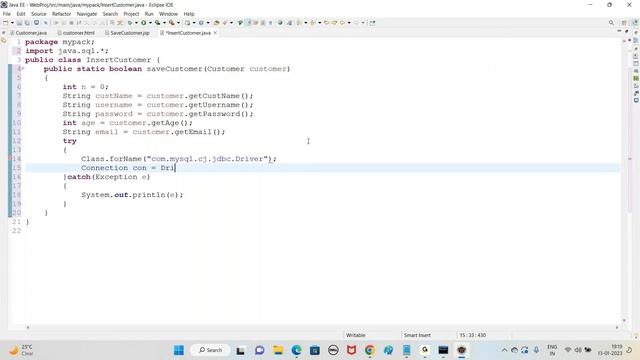The height and width of the screenshot is (360, 640).
Task: Open the weather widget showing 25°C
Action: click(x=21, y=350)
